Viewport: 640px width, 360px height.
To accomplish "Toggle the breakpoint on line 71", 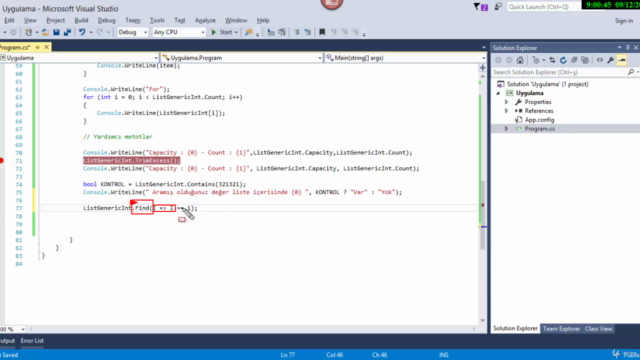I will 2,161.
